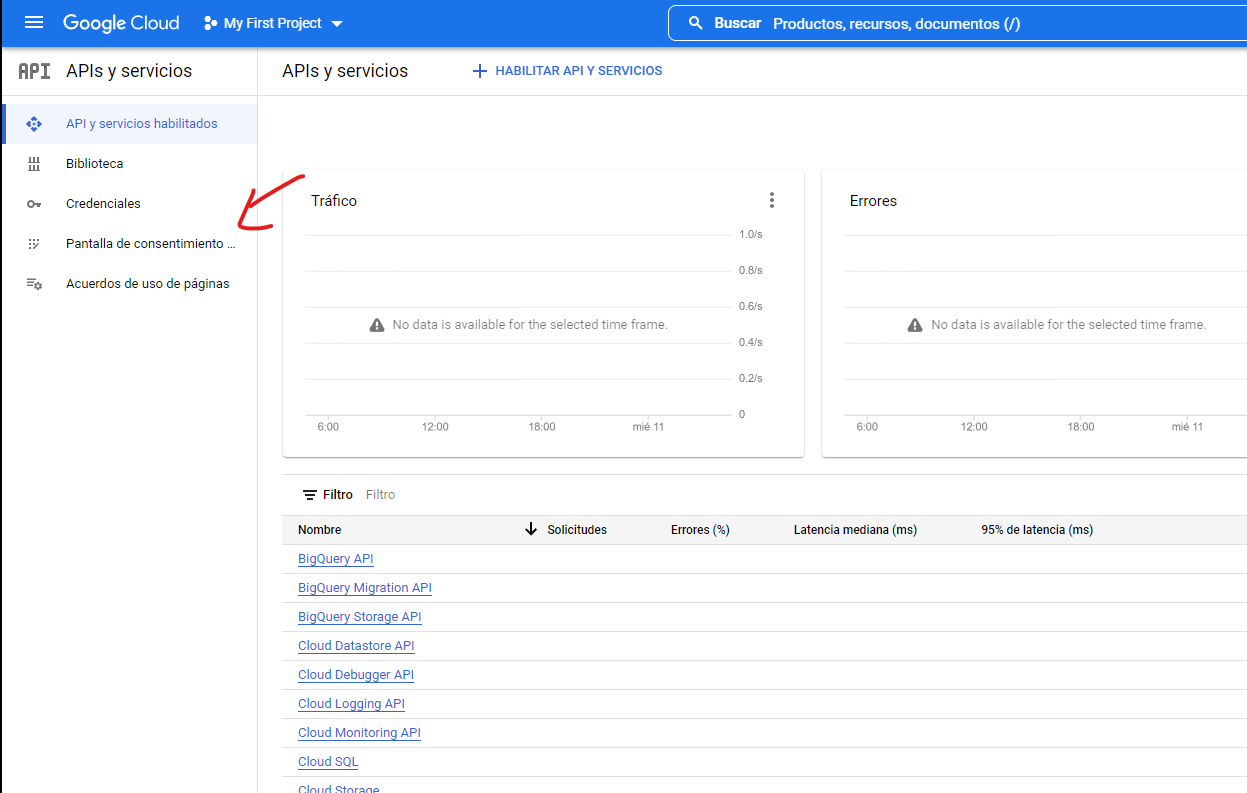Sort by the Errores (%) column header

[700, 530]
